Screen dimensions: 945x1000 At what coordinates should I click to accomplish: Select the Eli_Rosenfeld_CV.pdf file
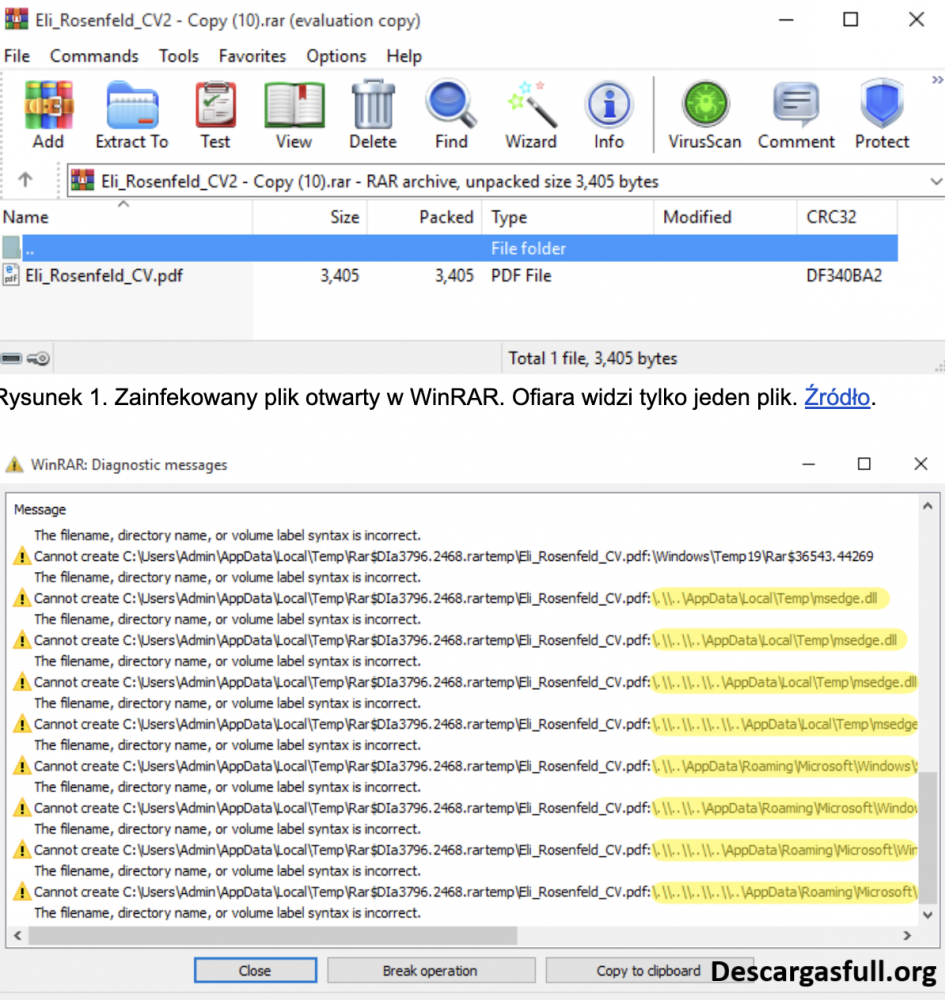(x=103, y=276)
